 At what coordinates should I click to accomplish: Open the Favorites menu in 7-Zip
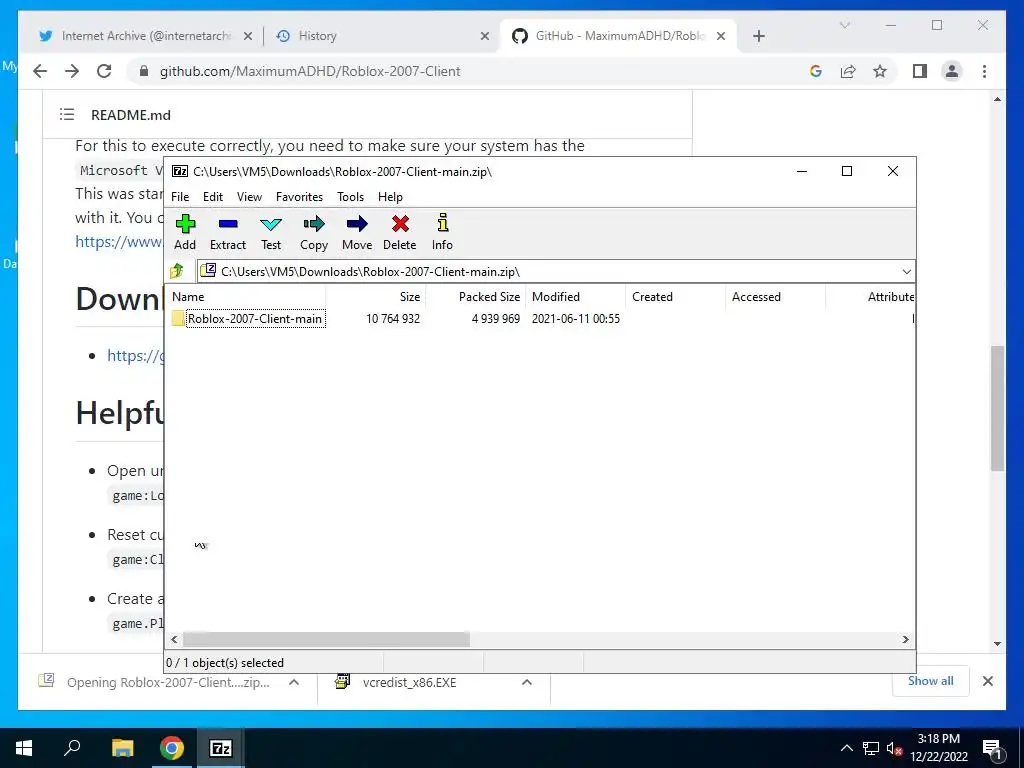tap(299, 197)
